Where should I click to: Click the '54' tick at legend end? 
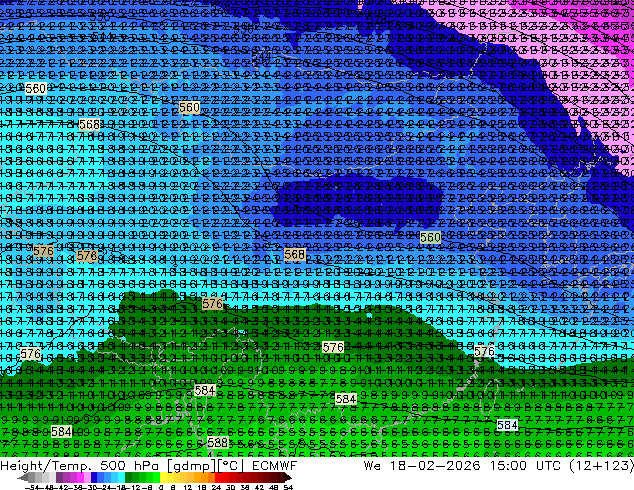288,488
